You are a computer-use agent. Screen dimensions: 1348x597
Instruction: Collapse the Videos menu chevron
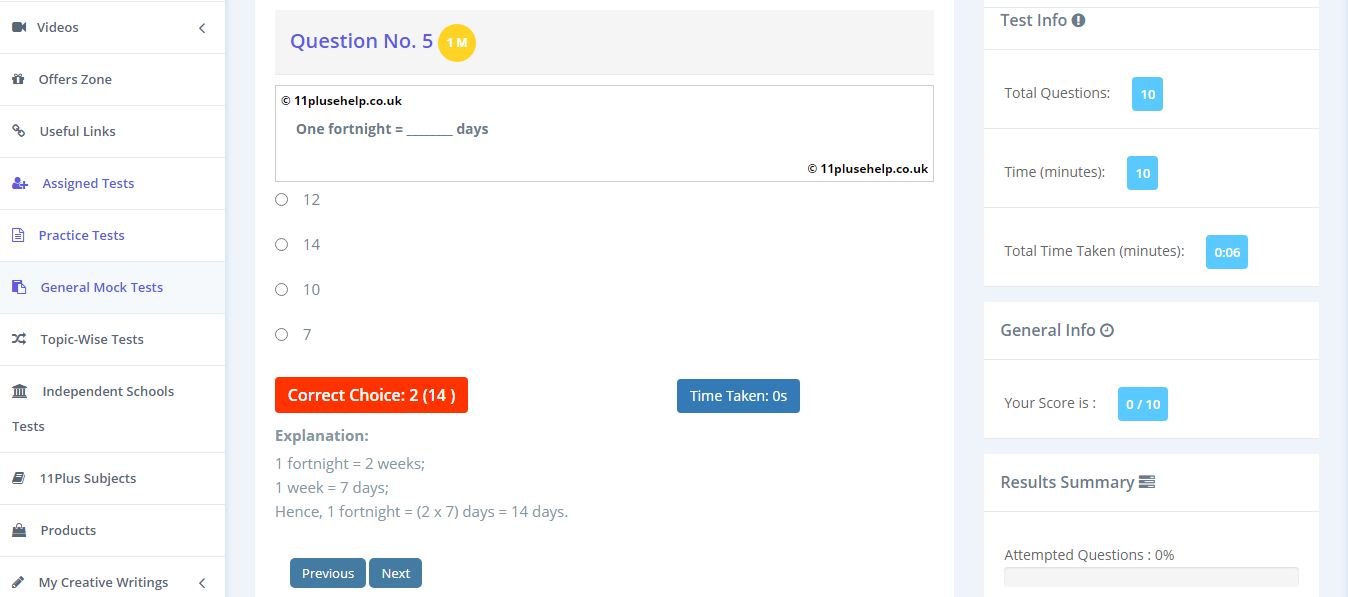pos(202,28)
